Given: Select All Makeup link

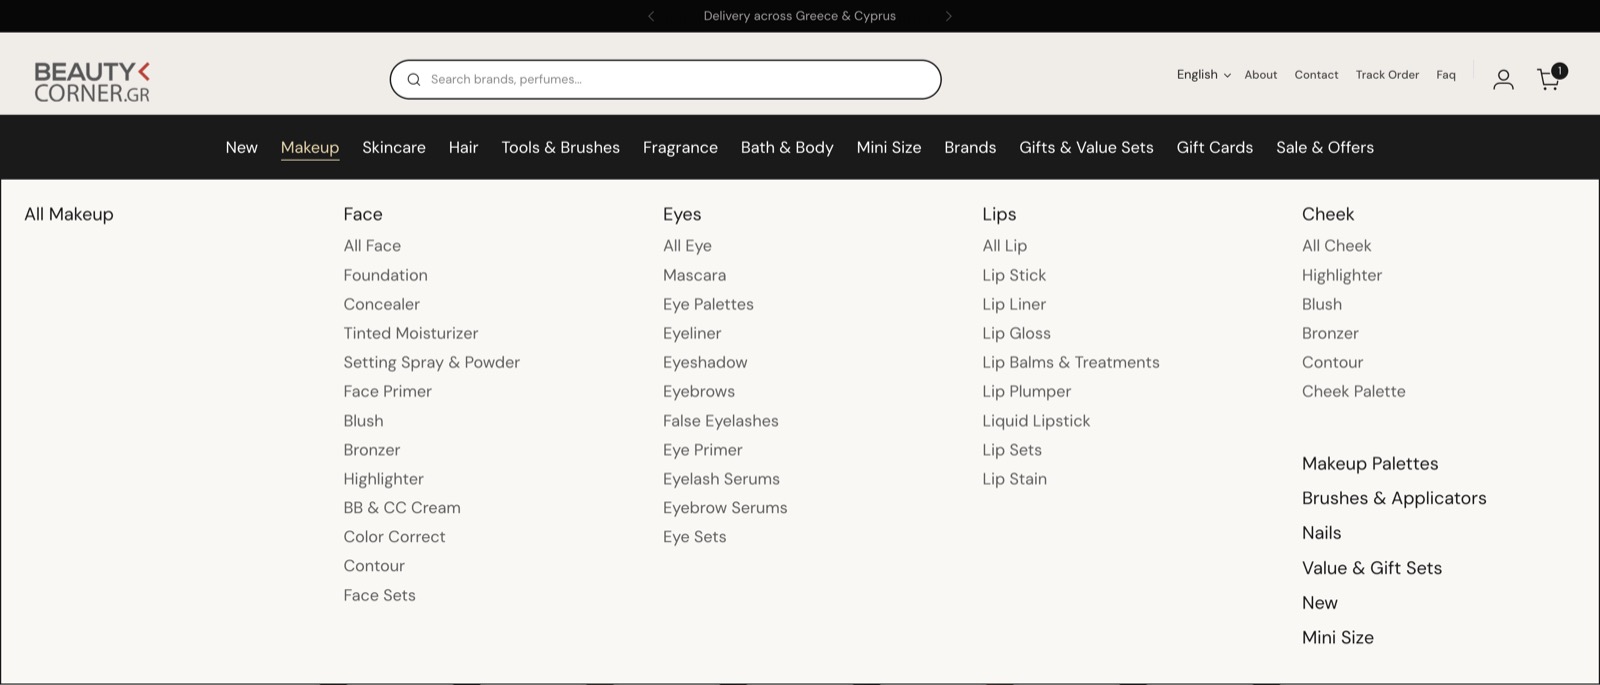Looking at the screenshot, I should click(x=69, y=214).
